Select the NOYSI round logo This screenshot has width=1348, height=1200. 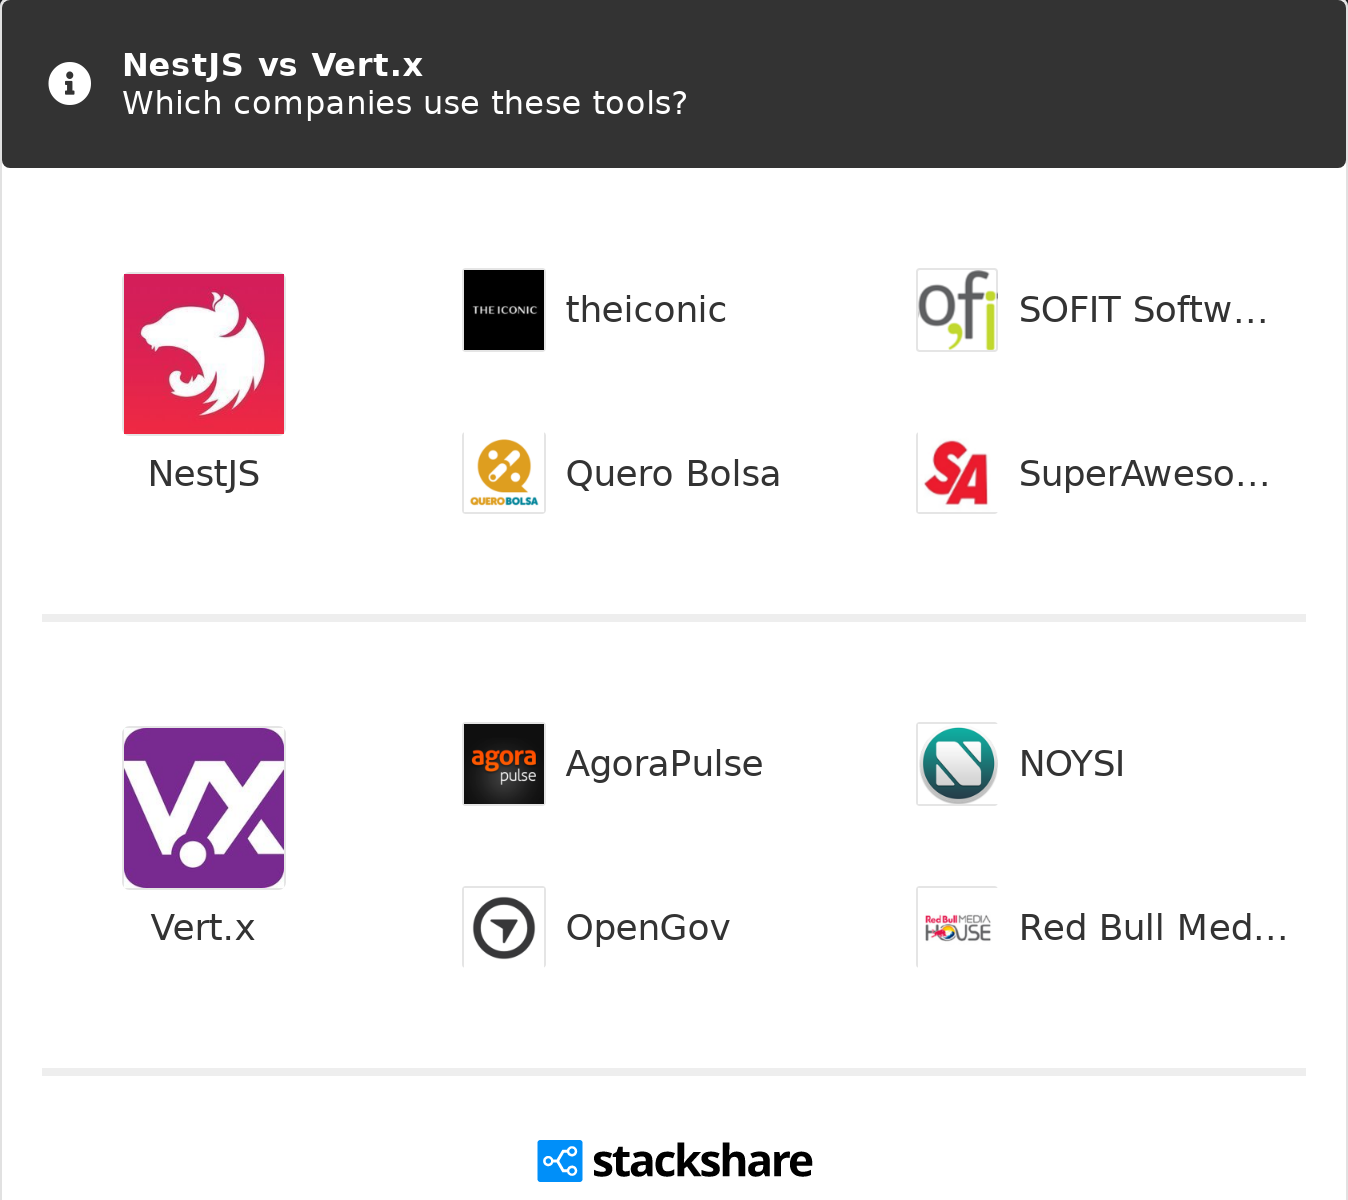(x=957, y=764)
